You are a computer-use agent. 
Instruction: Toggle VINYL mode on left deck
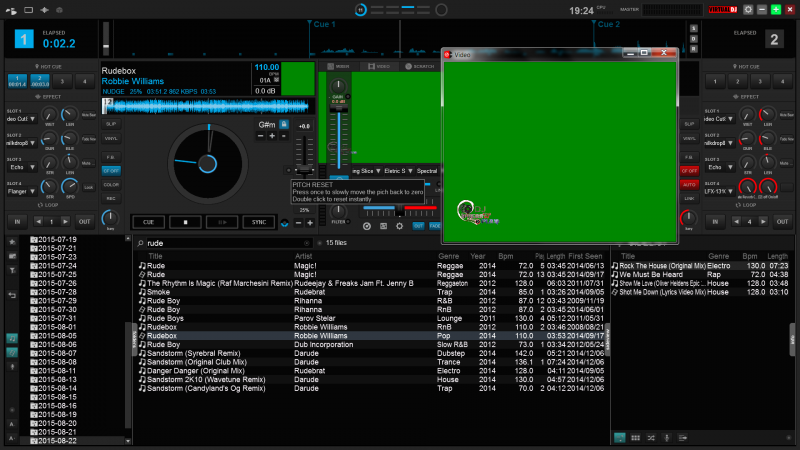coord(111,138)
